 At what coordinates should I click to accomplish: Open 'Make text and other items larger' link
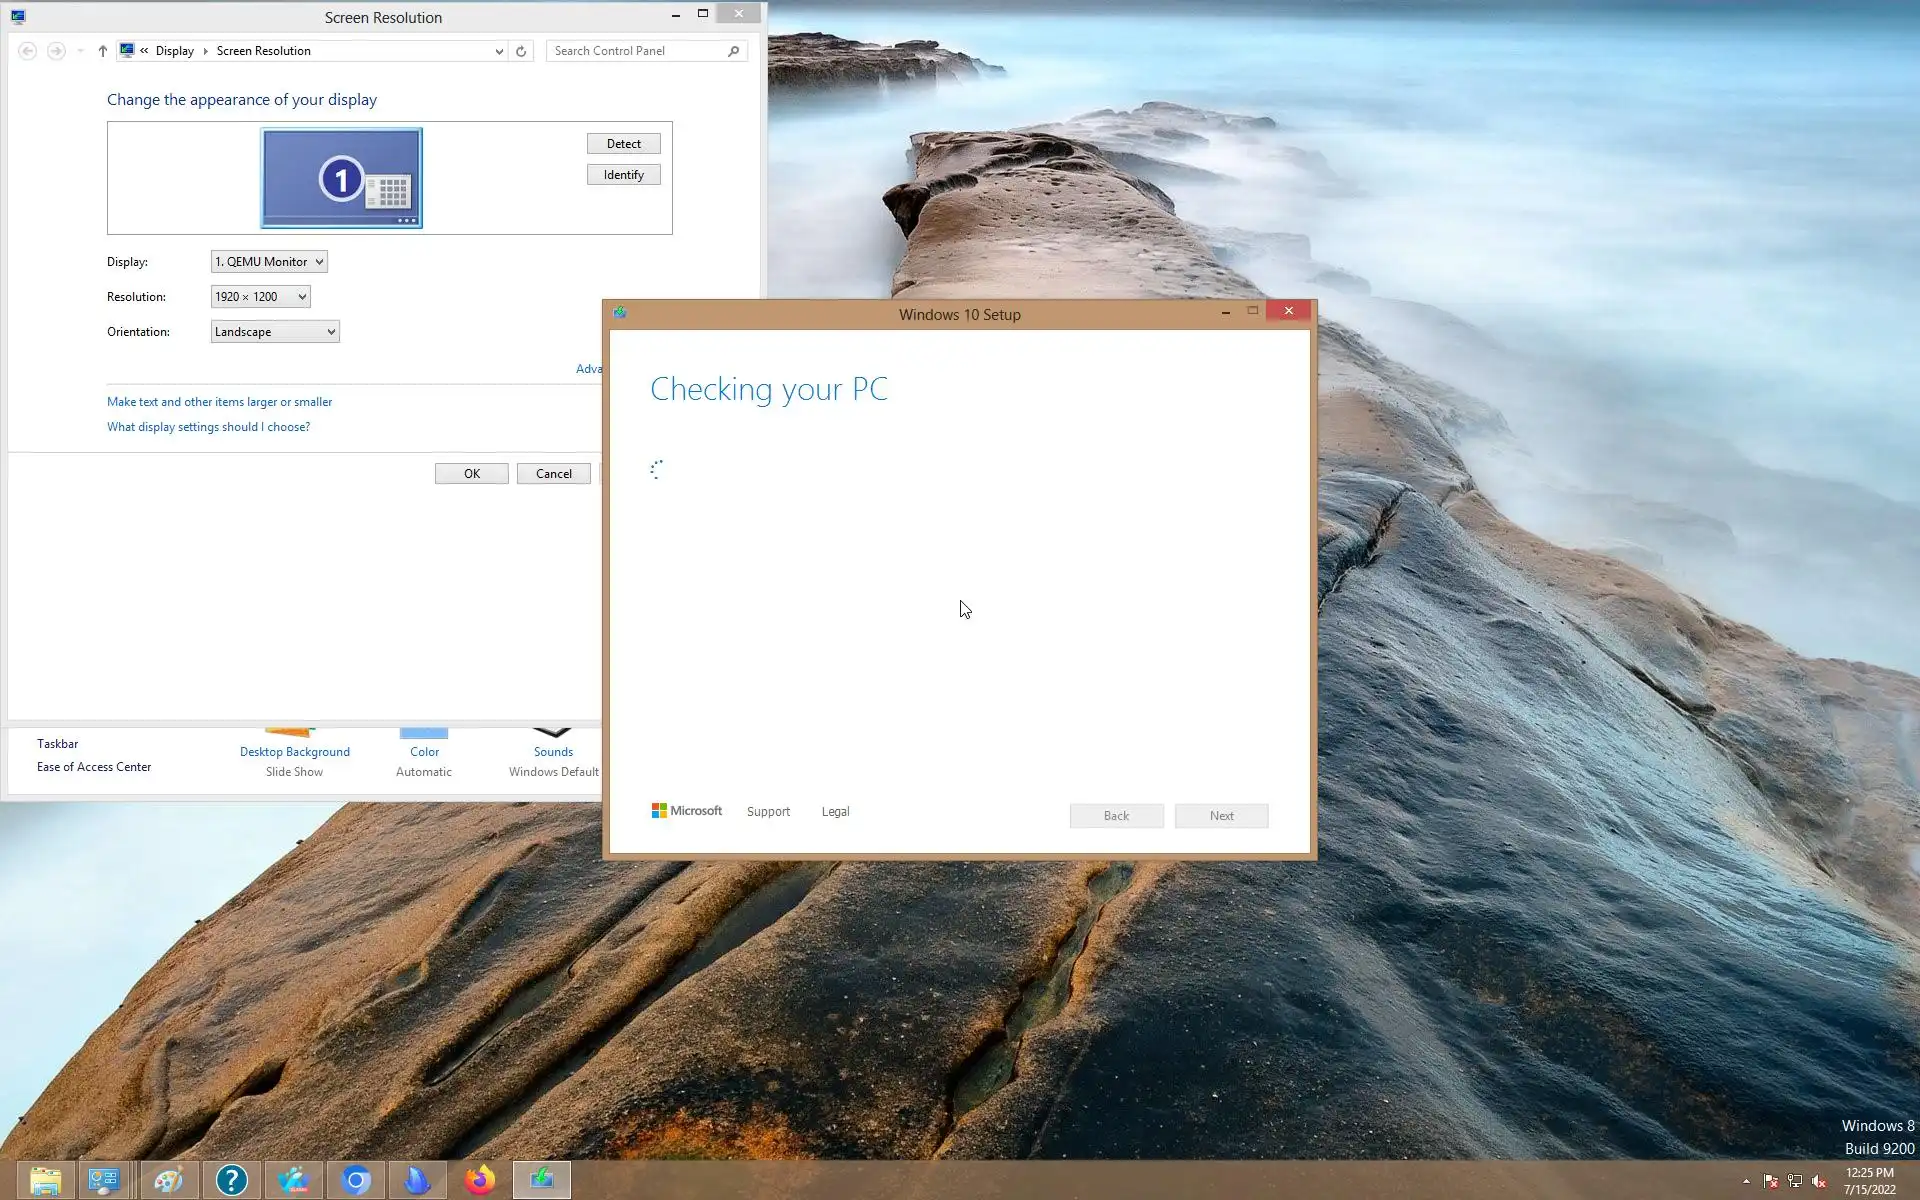coord(219,402)
